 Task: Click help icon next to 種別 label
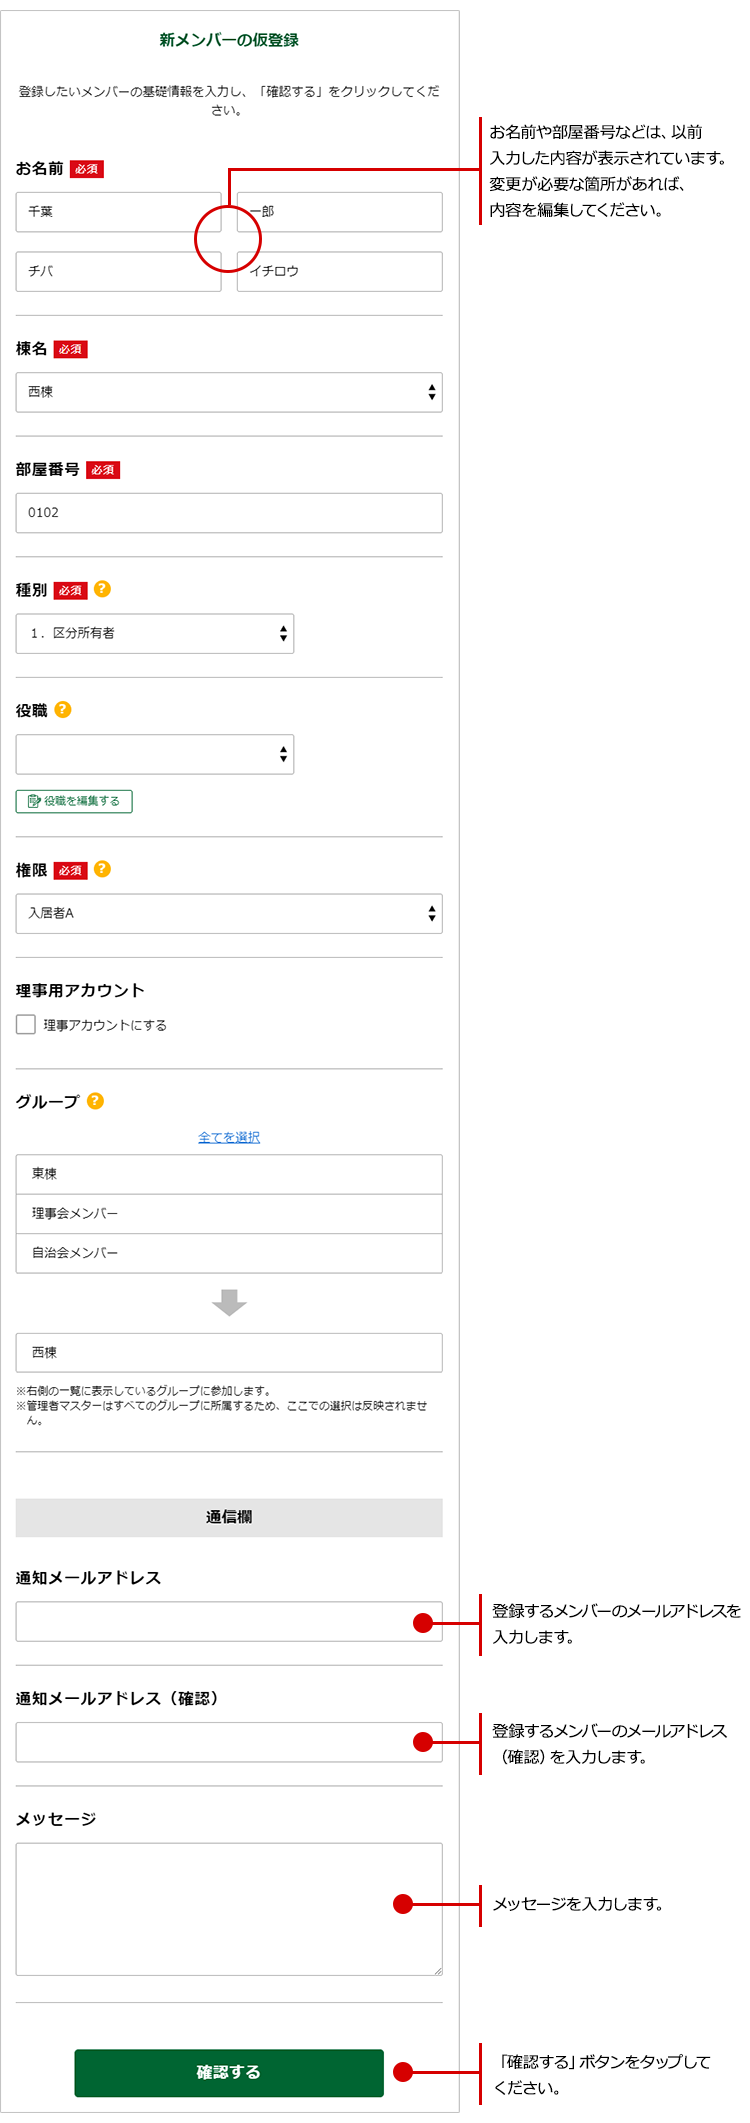point(102,589)
